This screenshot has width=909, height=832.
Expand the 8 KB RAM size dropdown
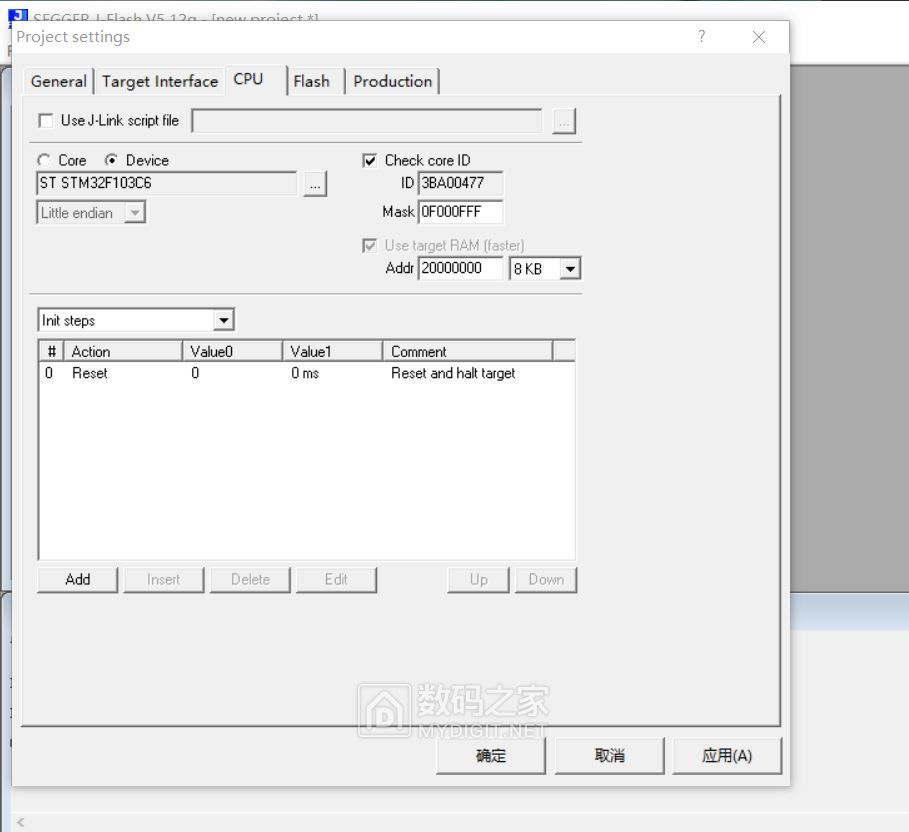click(x=570, y=268)
